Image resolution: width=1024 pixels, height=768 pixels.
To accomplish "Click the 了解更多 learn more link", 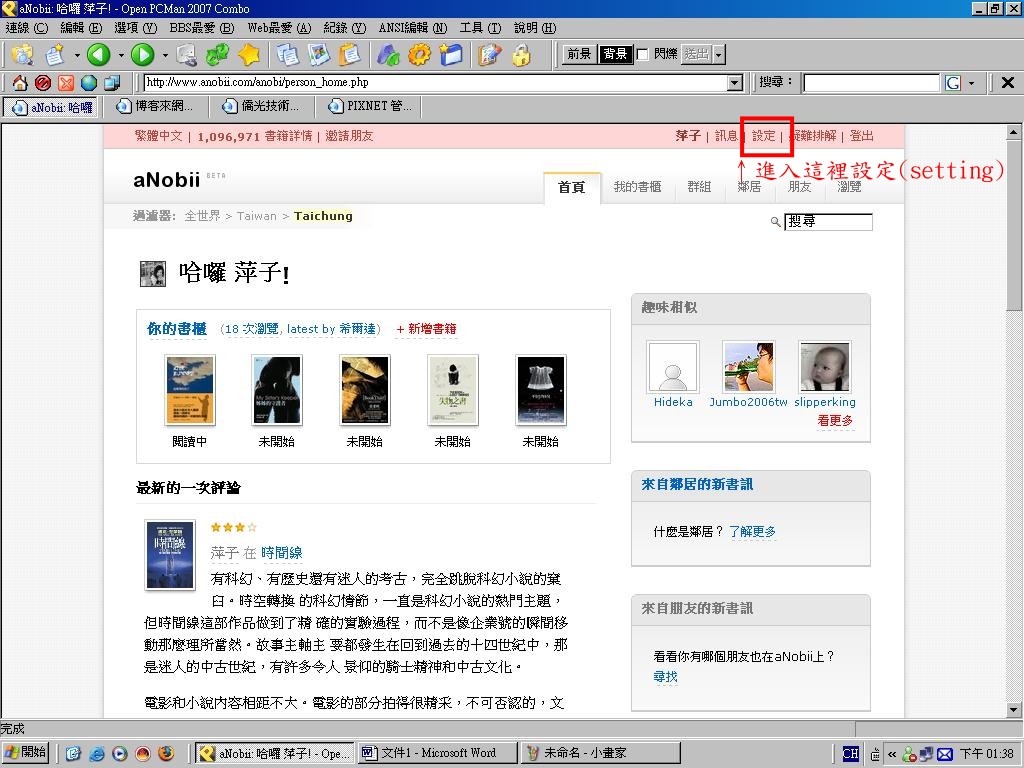I will coord(752,532).
